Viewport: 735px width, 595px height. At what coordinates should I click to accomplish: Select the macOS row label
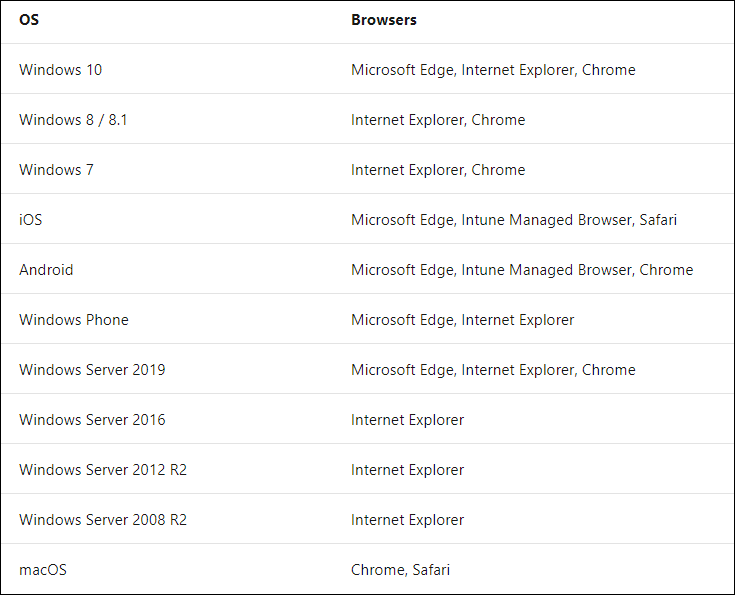pos(43,570)
